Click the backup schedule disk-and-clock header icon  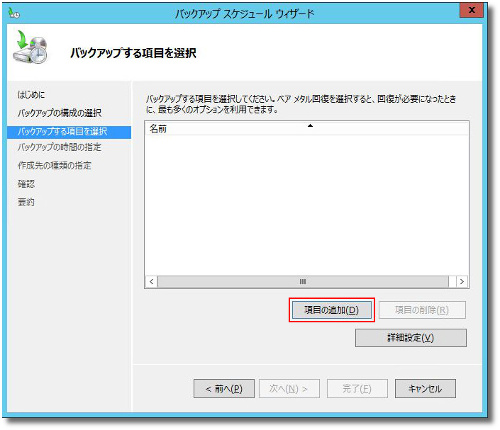(30, 48)
